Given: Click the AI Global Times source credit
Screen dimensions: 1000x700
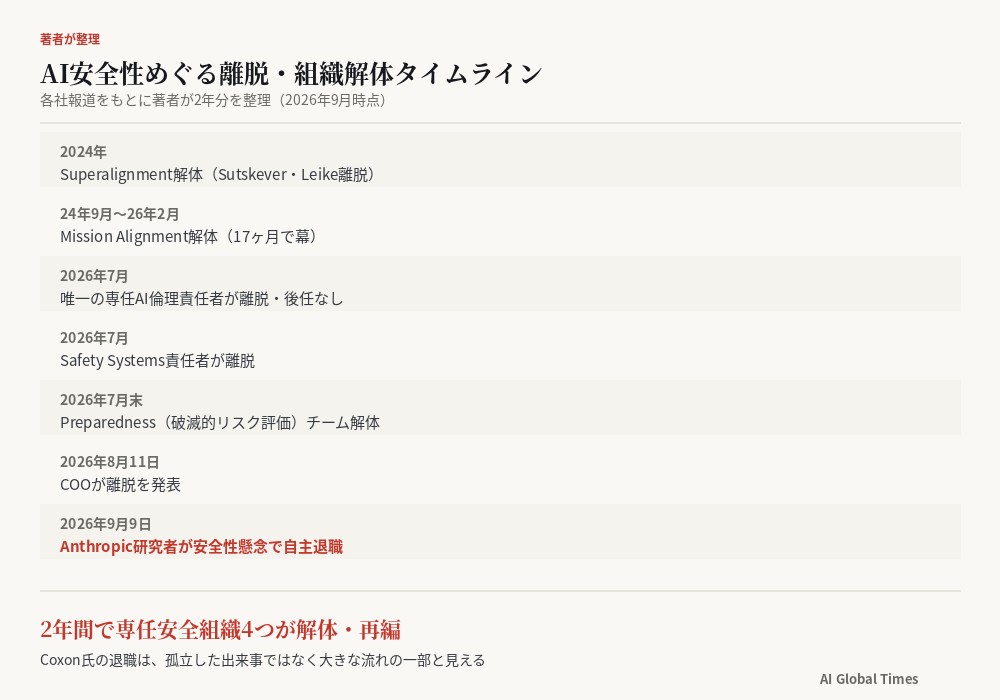Looking at the screenshot, I should coord(869,679).
